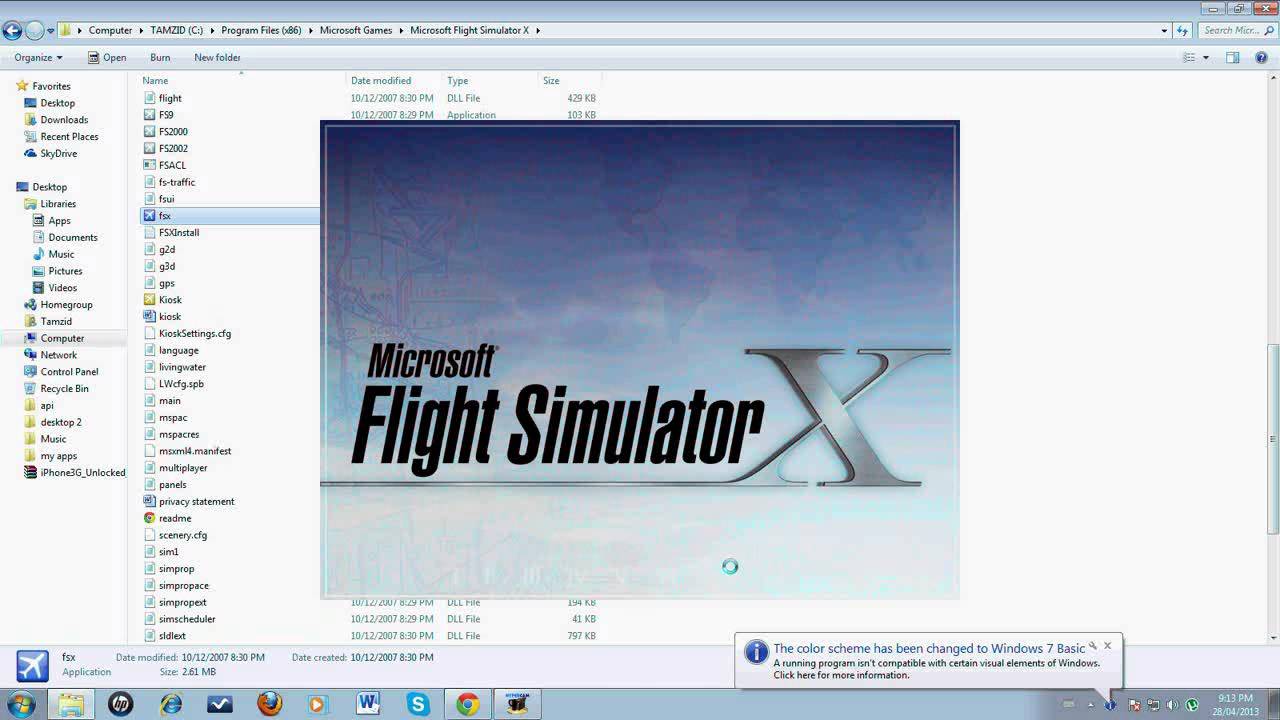
Task: Click the Open toolbar button
Action: point(107,57)
